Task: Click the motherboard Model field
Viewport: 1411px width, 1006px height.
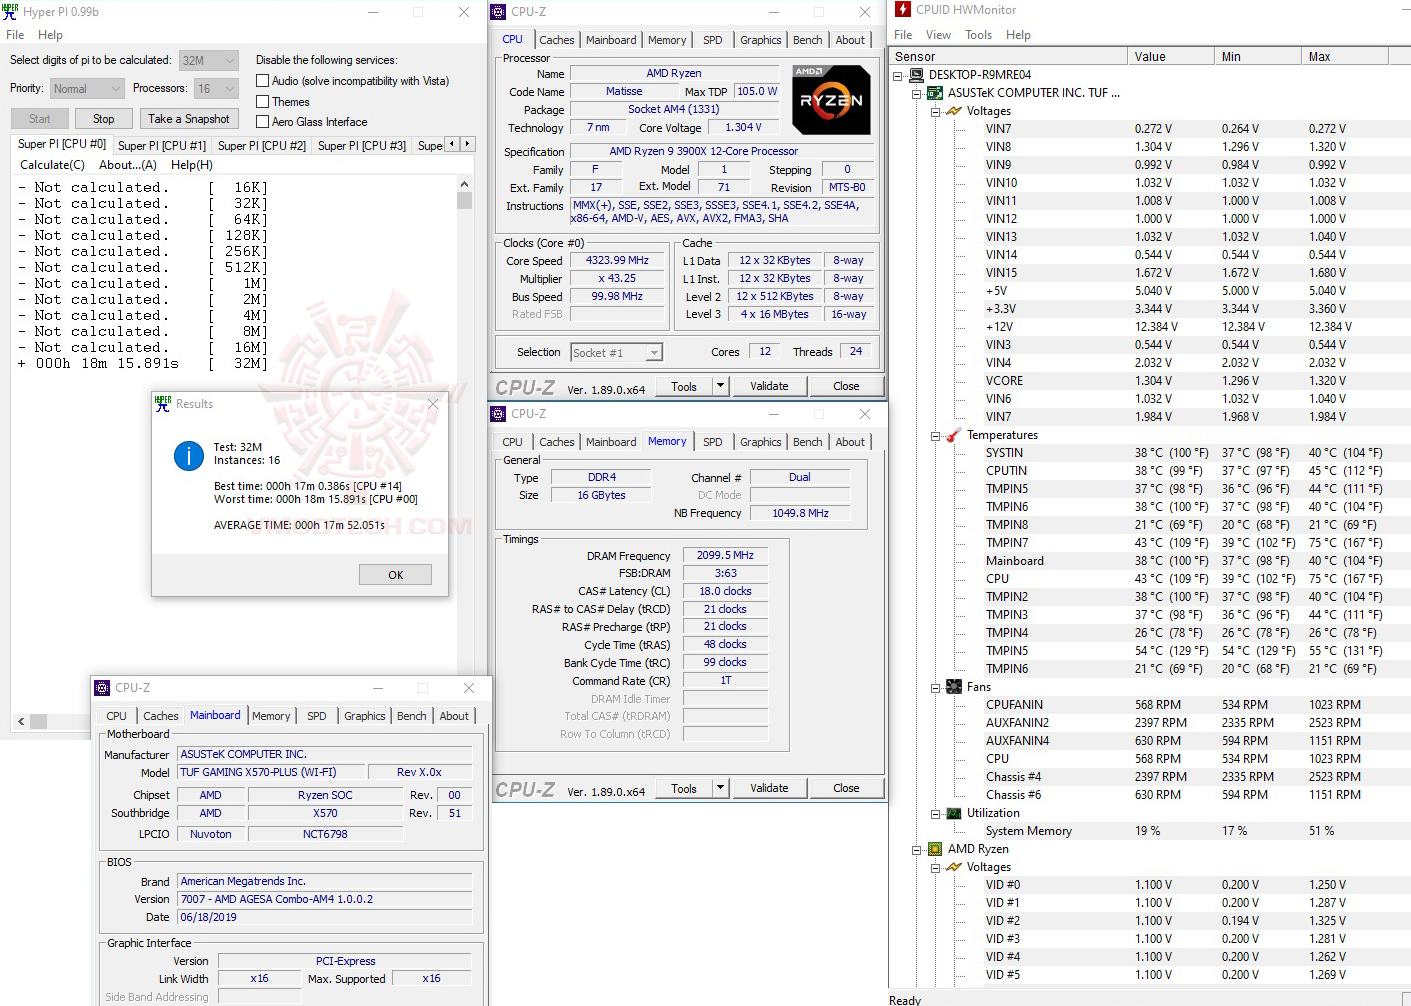Action: point(272,772)
